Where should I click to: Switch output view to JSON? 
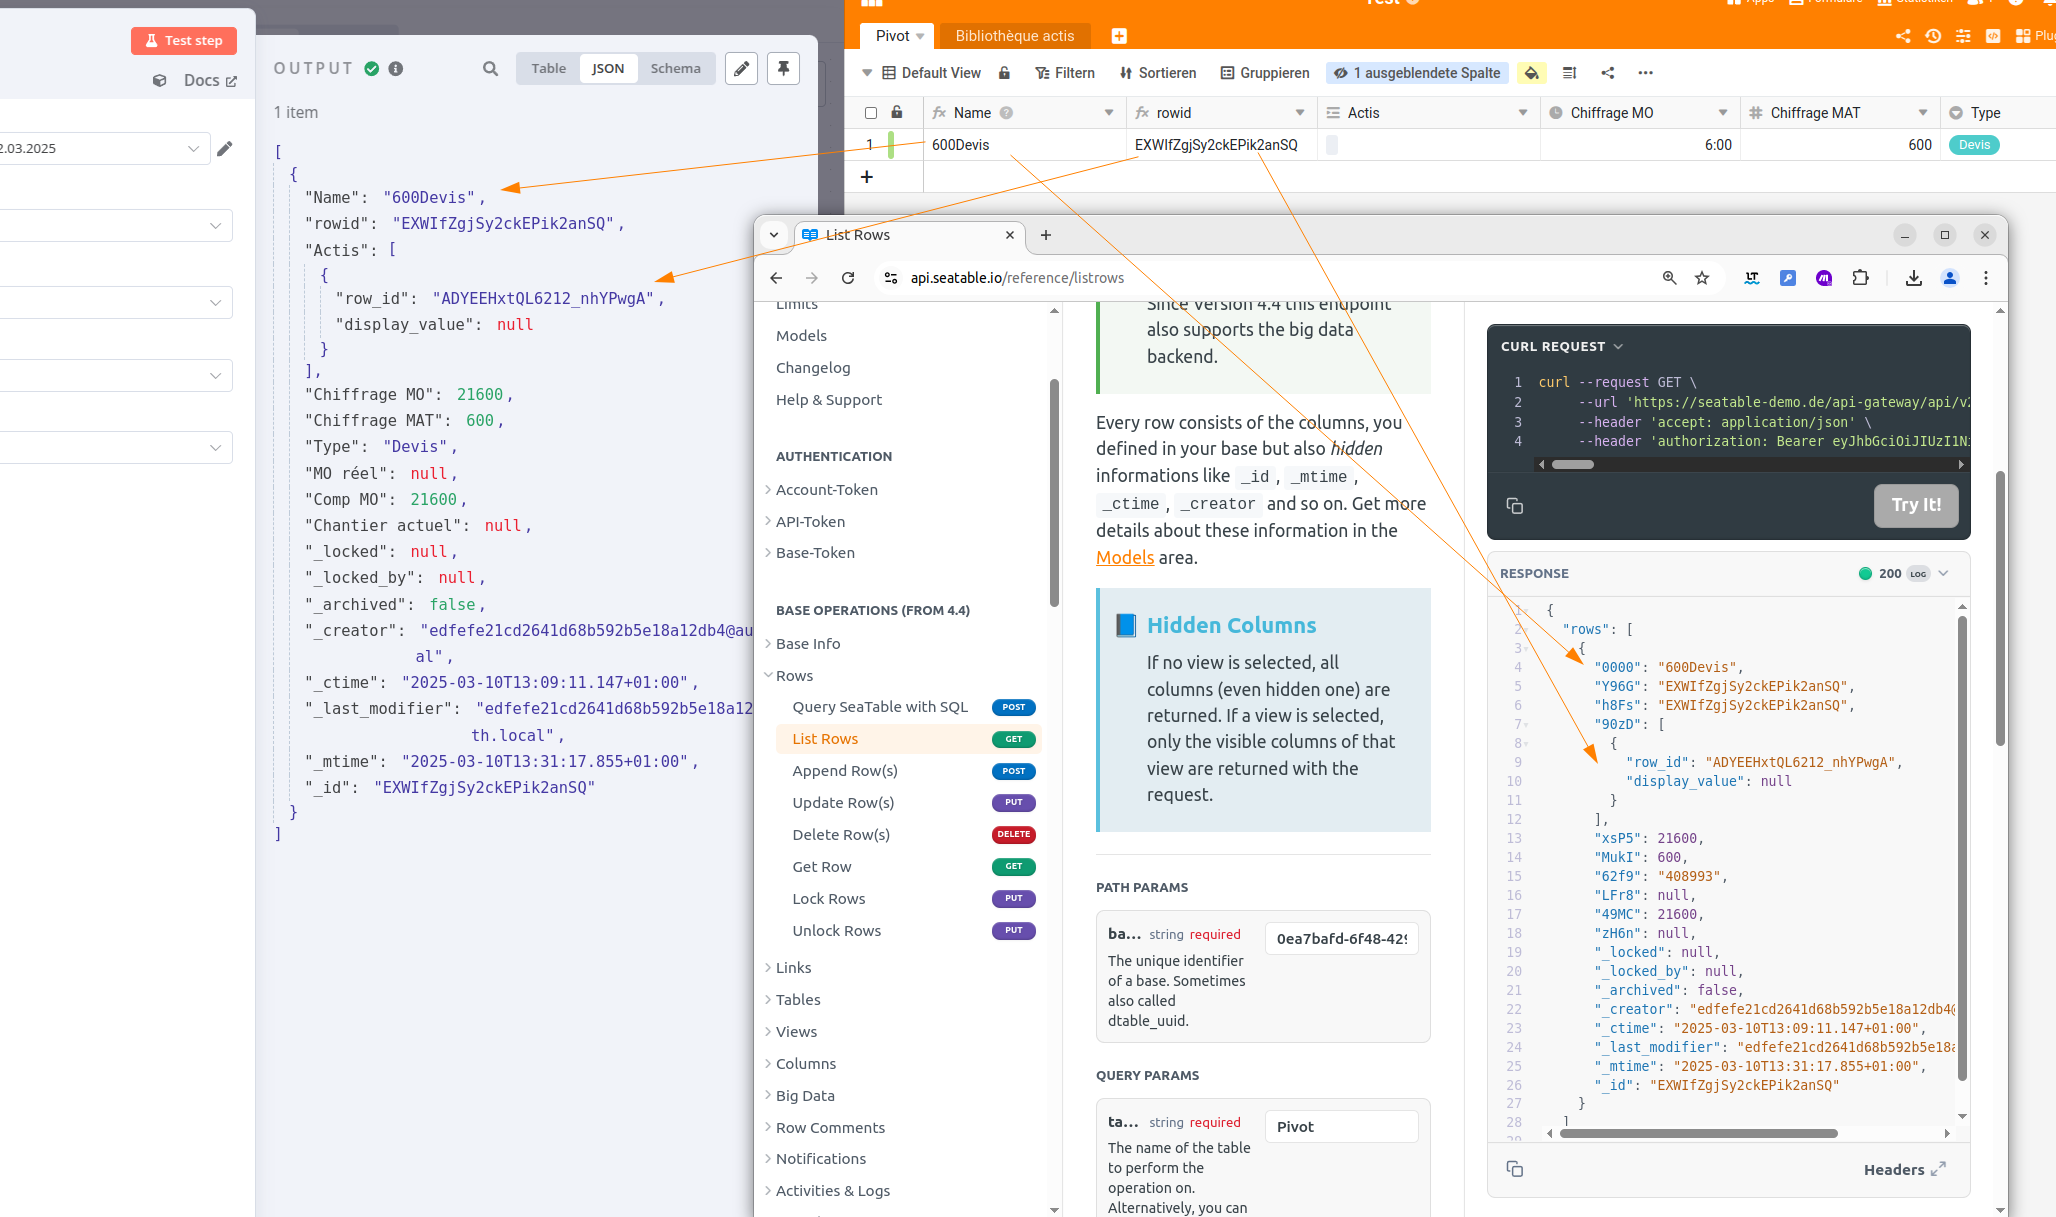point(608,68)
